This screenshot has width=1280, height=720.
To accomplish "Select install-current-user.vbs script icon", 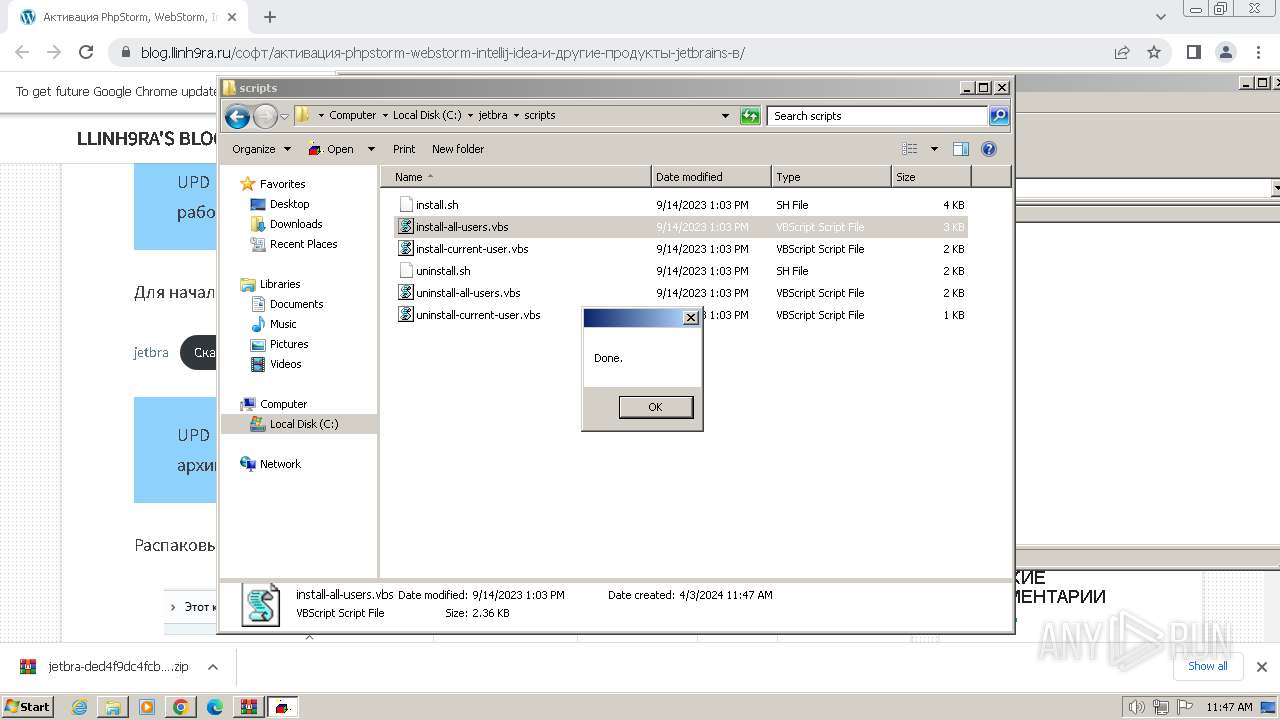I will pos(406,249).
